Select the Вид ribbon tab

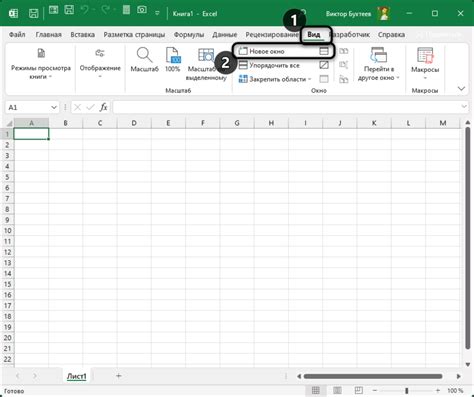coord(314,35)
